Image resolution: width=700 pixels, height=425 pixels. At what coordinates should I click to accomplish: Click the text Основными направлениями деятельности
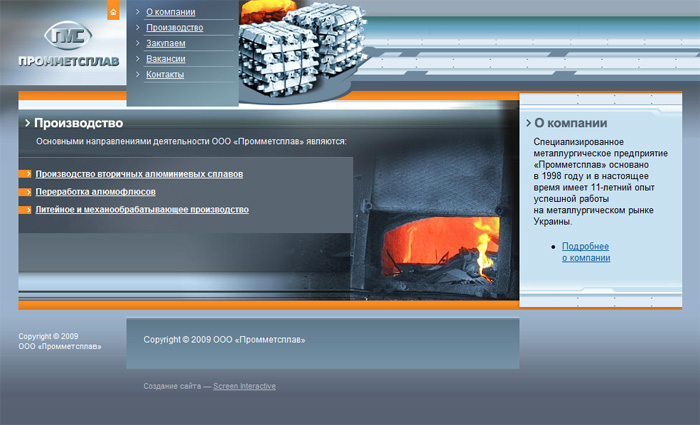click(123, 142)
